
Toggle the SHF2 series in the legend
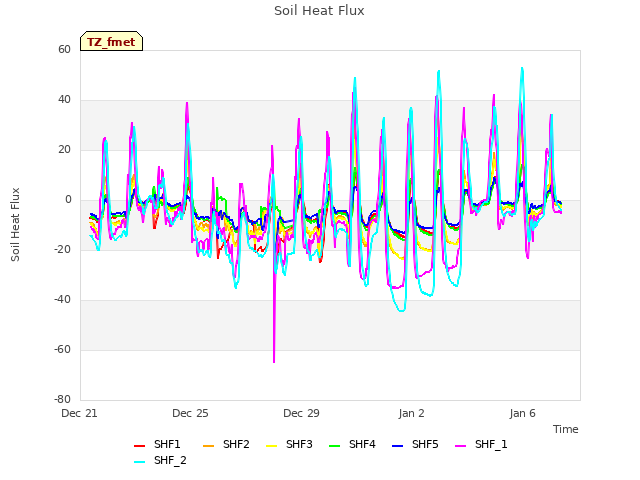pyautogui.click(x=226, y=444)
